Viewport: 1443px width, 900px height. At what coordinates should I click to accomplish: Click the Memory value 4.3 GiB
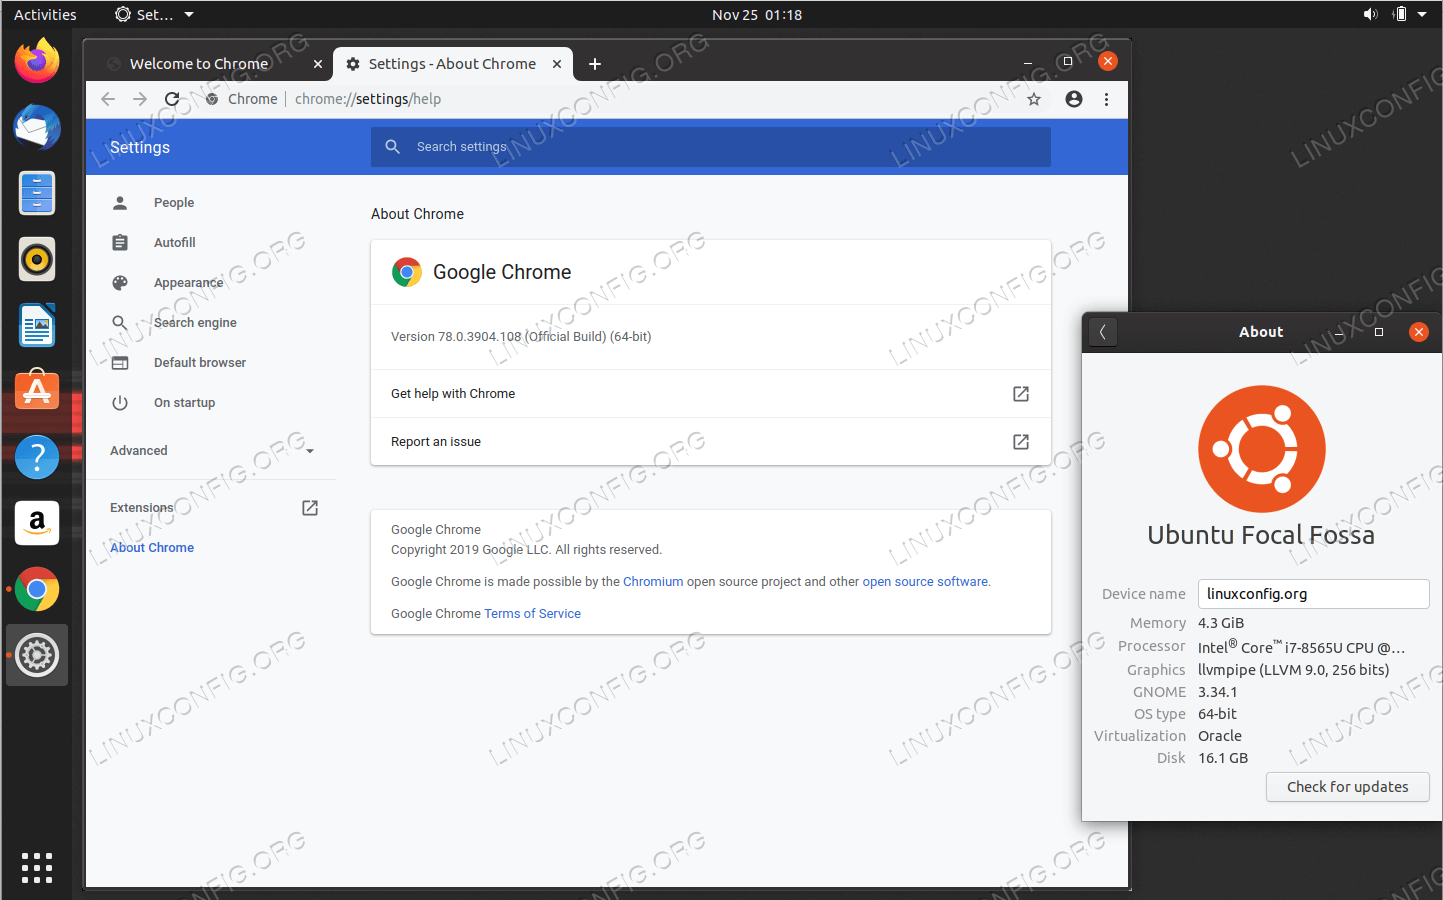click(x=1221, y=623)
